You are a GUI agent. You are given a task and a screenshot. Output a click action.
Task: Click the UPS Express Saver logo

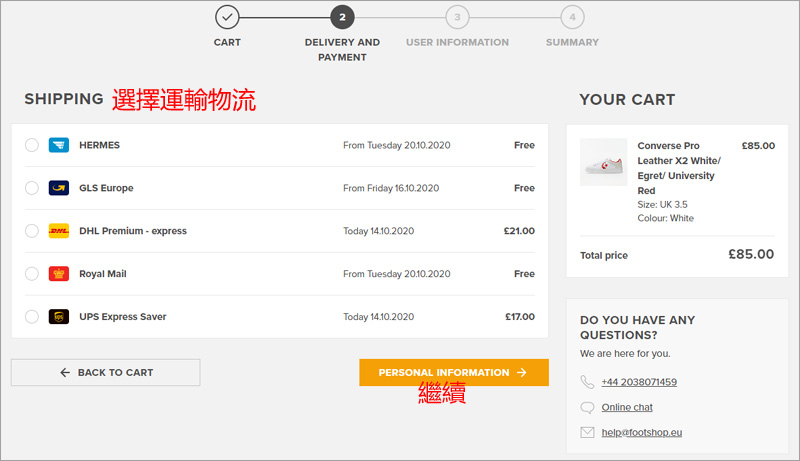click(x=58, y=317)
